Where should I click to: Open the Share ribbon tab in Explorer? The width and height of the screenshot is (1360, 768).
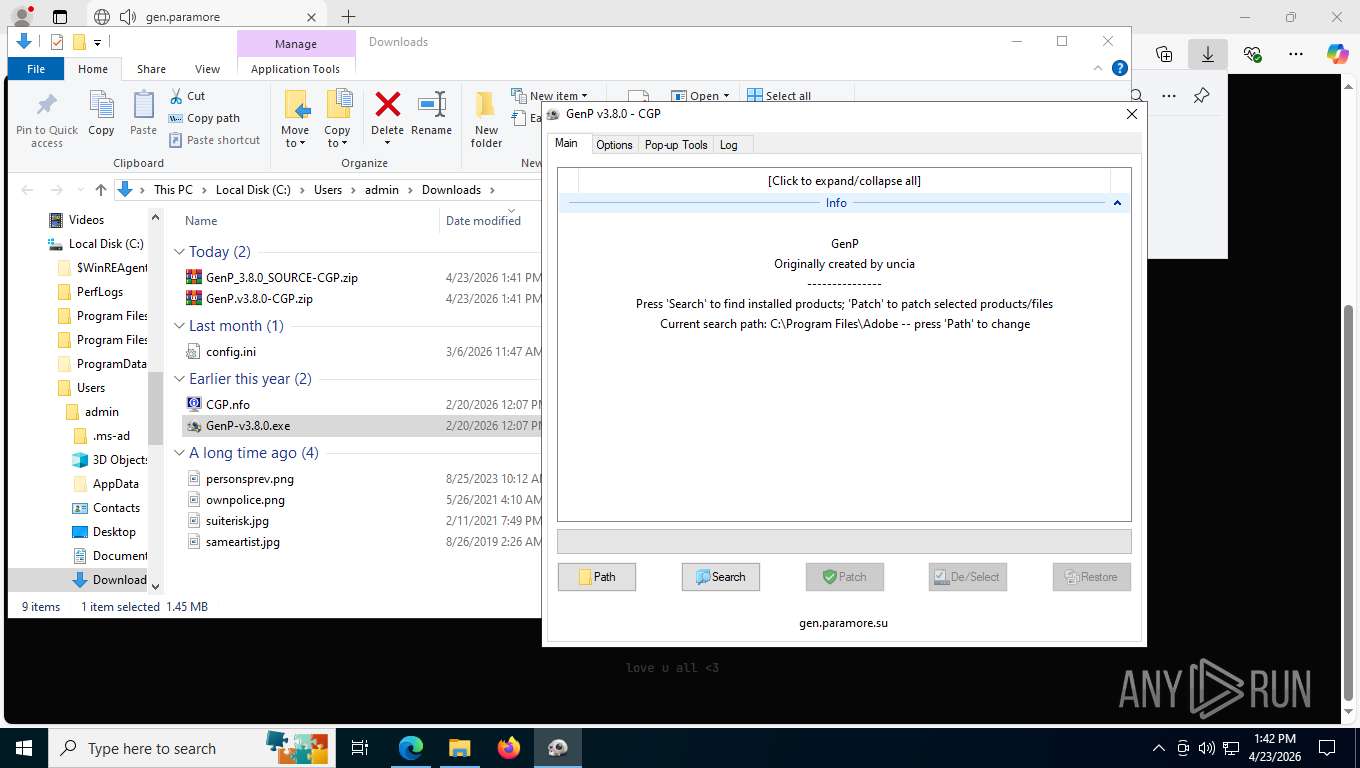[152, 69]
